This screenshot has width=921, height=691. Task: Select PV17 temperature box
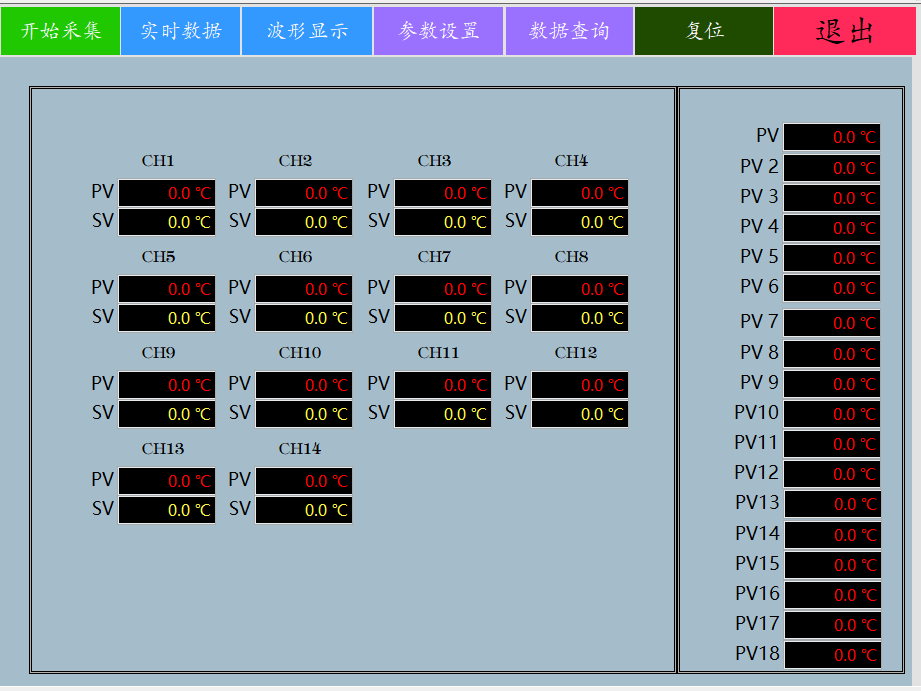coord(833,625)
